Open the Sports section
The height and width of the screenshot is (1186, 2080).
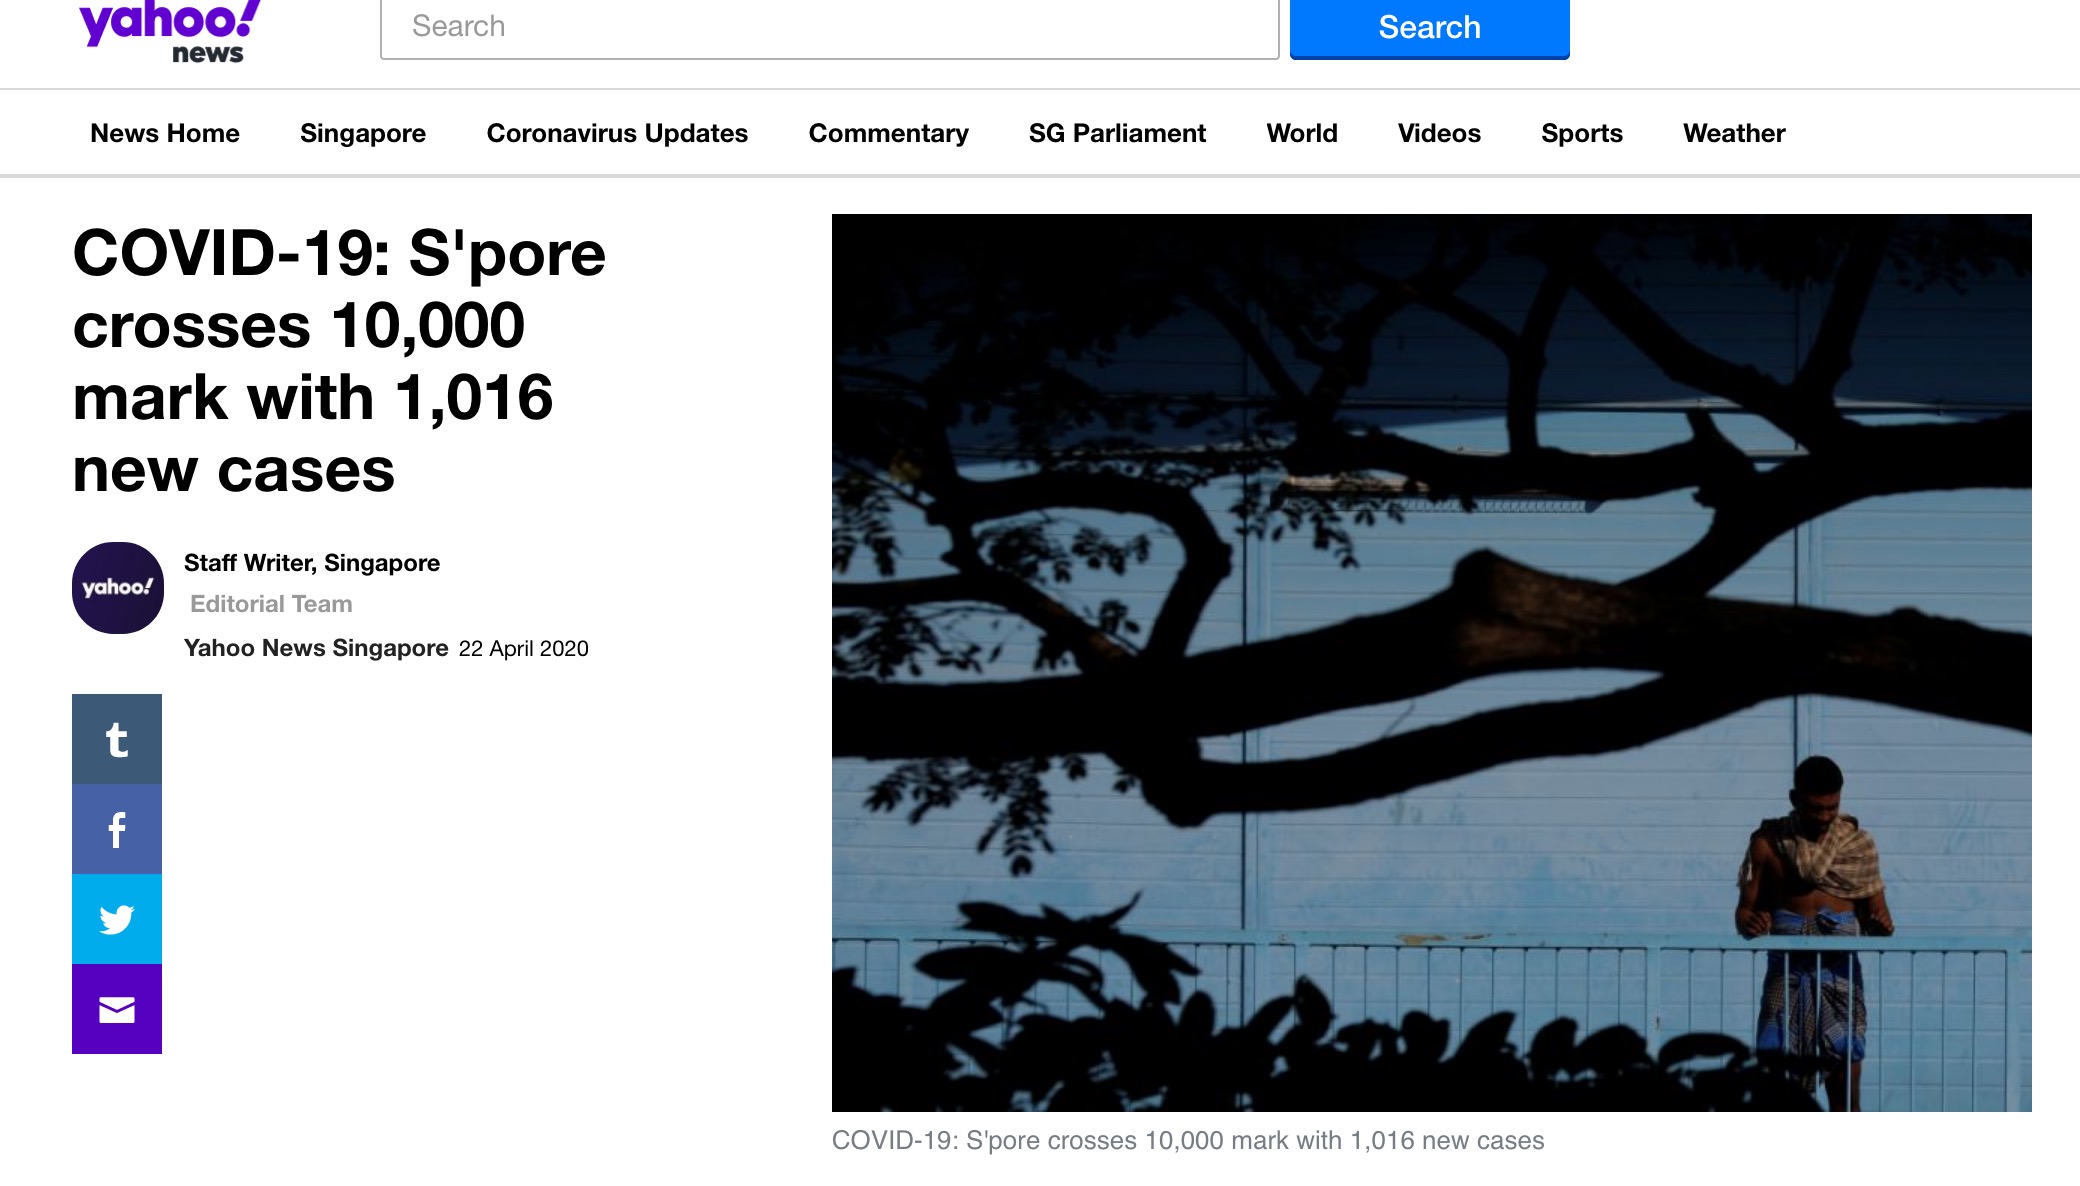[1582, 133]
